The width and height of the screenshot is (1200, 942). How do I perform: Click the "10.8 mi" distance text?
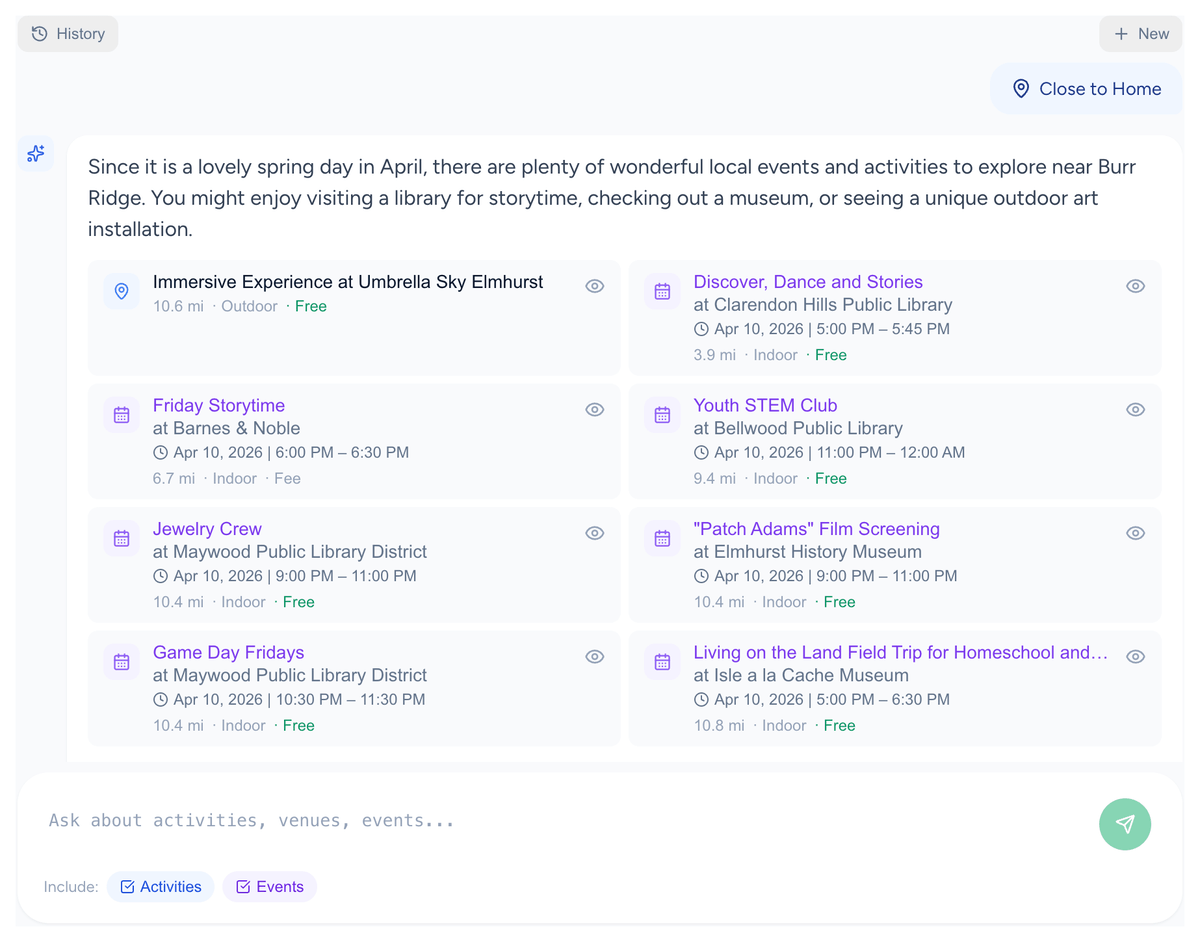719,726
